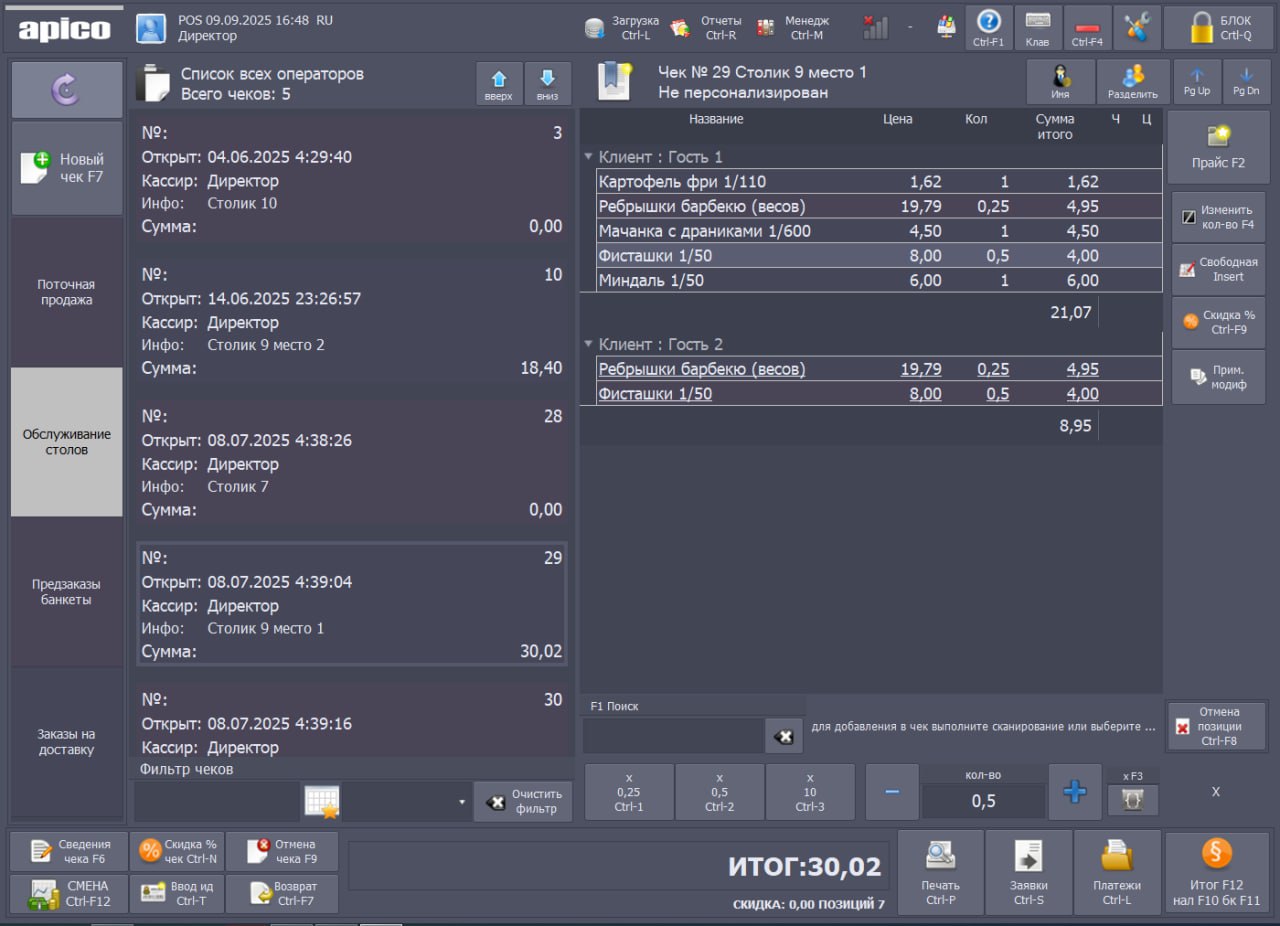Clear the F1 Поиск search field
This screenshot has height=926, width=1280.
tap(784, 736)
